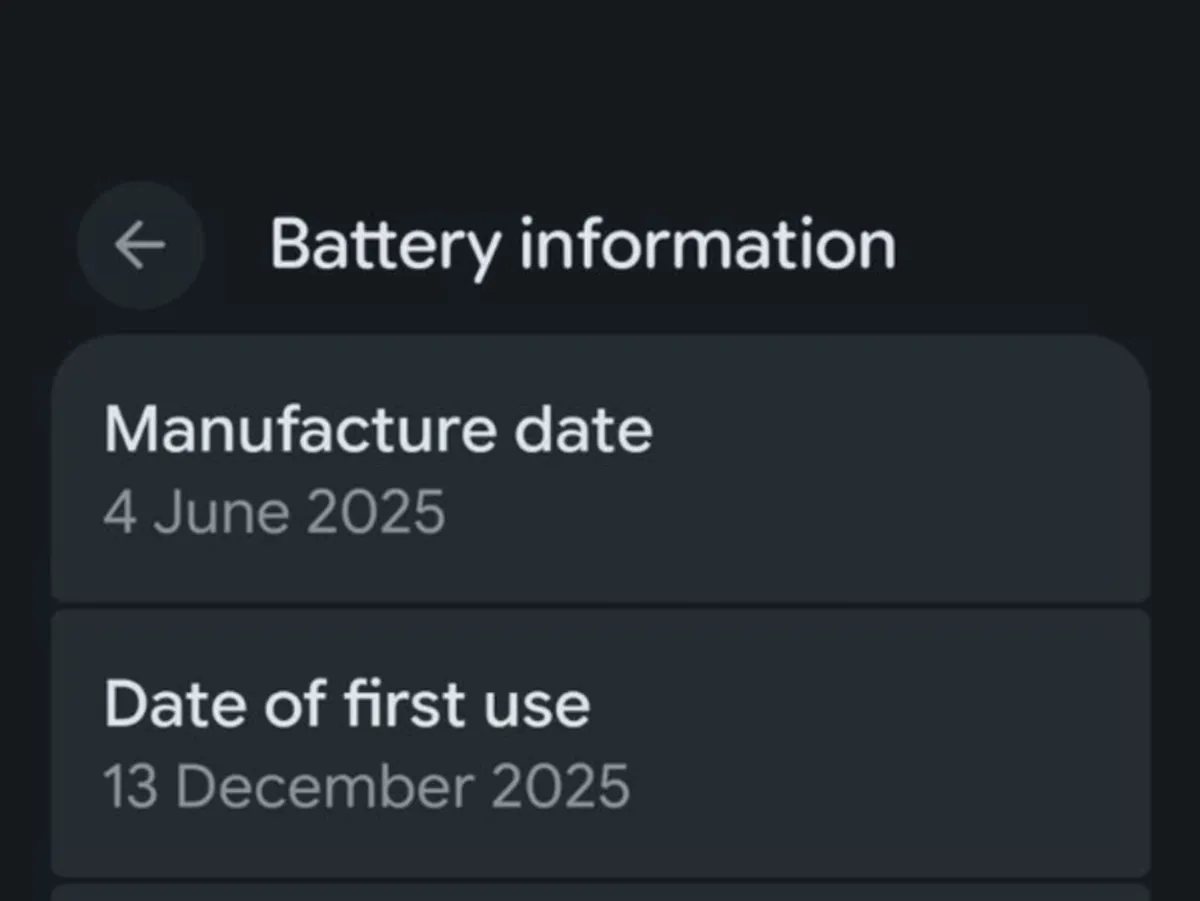Select the Battery information heading
This screenshot has width=1200, height=901.
click(582, 244)
